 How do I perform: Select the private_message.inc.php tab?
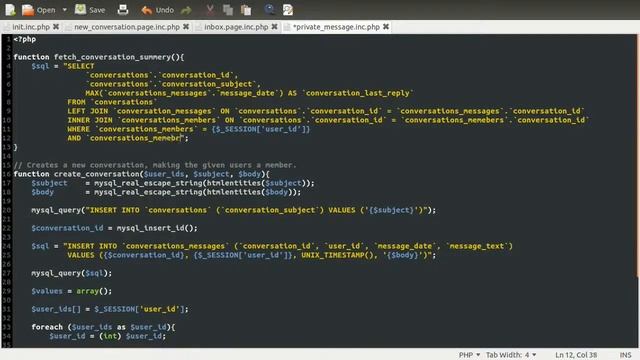[x=336, y=27]
